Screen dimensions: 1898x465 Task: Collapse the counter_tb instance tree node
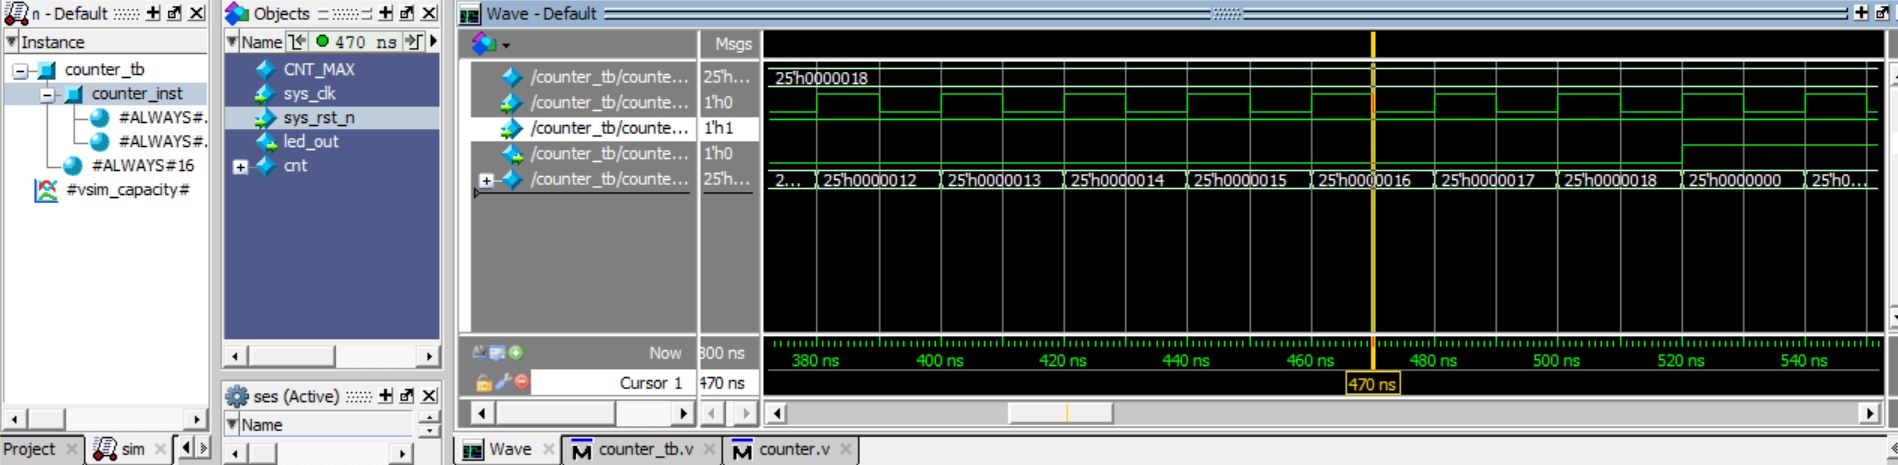[x=20, y=71]
